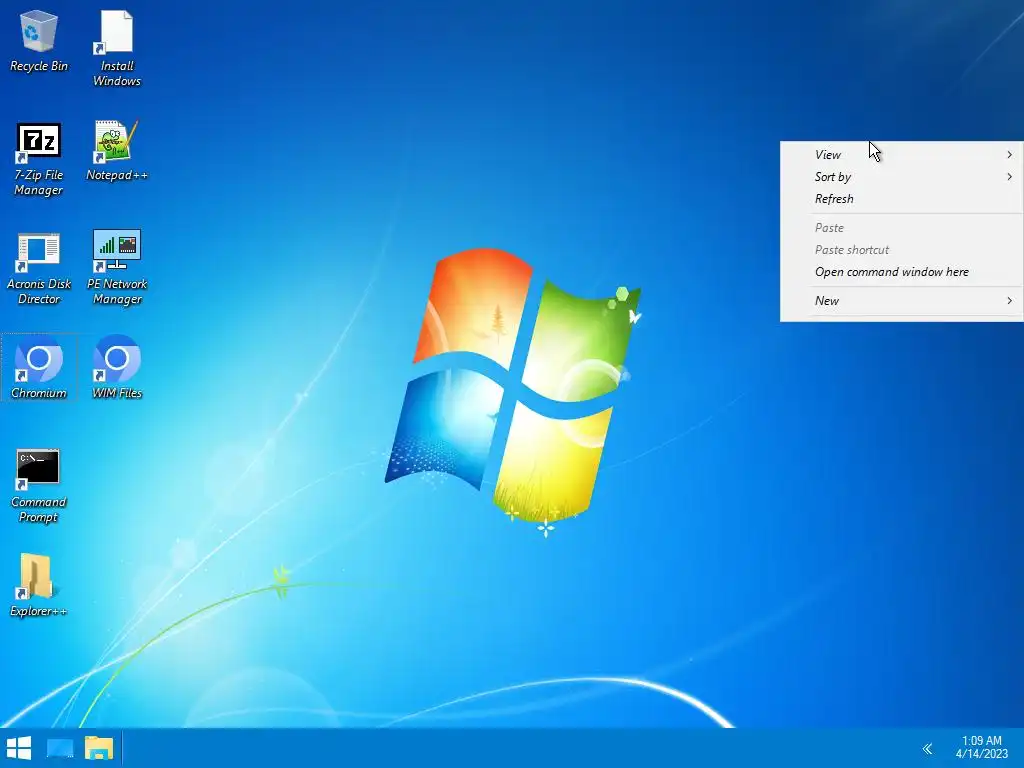Image resolution: width=1024 pixels, height=768 pixels.
Task: Click the grayed Paste menu entry
Action: (901, 228)
